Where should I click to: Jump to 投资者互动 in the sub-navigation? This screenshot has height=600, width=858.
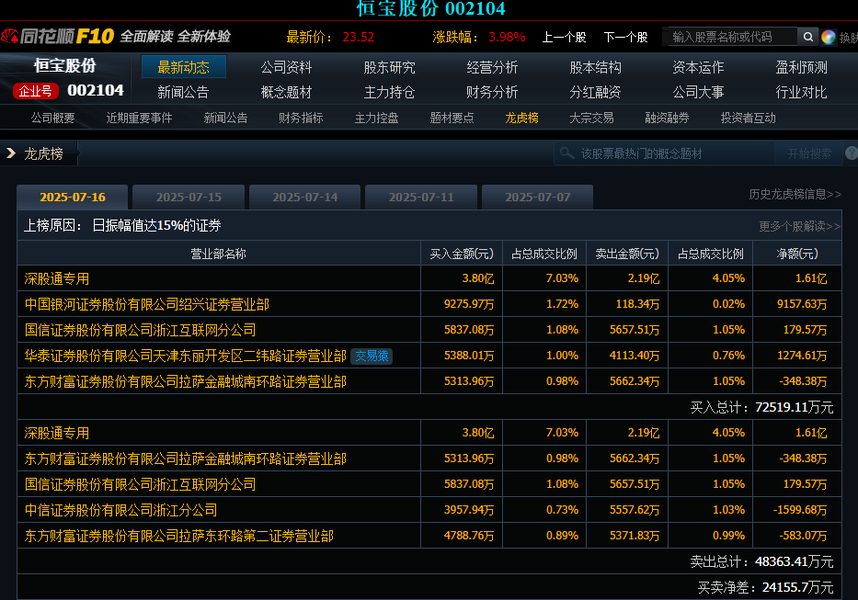coord(748,118)
